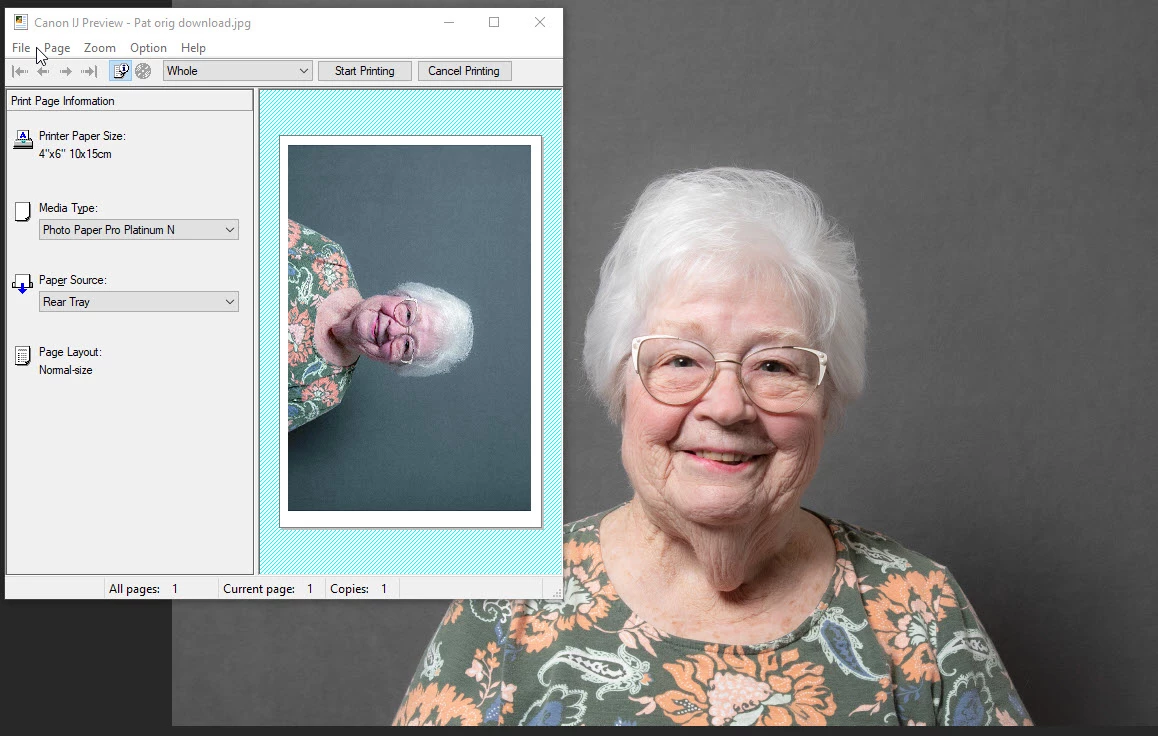Click the Canon IJ Preview title bar icon
Image resolution: width=1158 pixels, height=736 pixels.
(x=21, y=22)
